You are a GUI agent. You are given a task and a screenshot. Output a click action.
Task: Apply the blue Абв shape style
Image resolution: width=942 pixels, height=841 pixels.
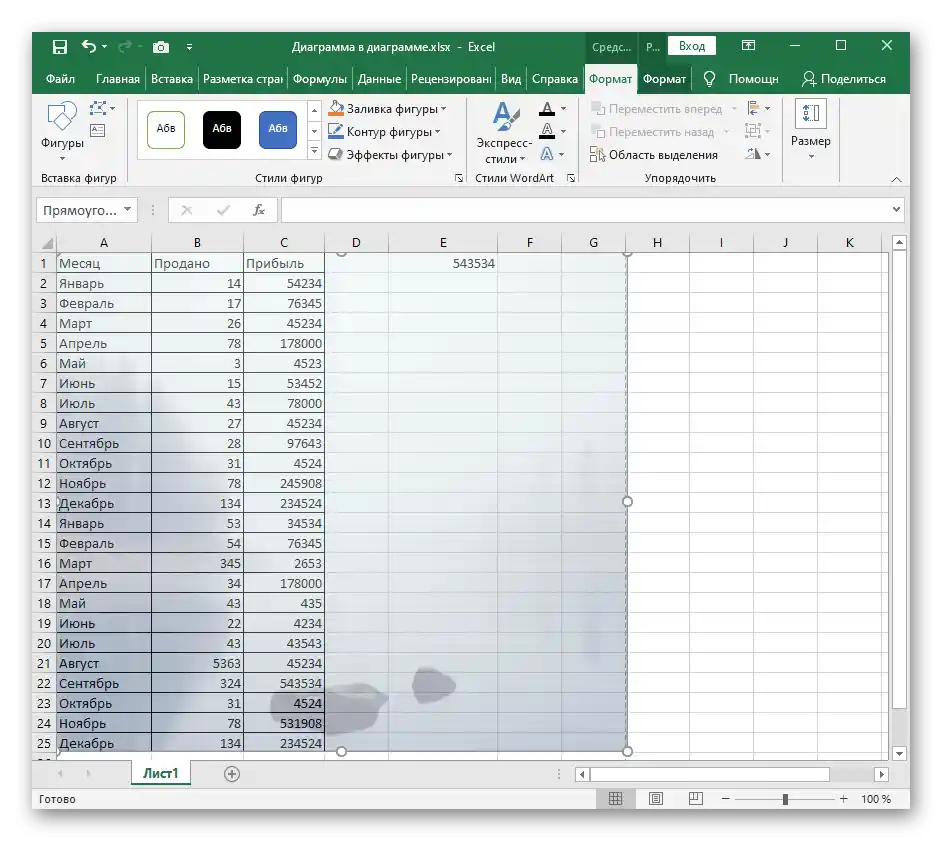pyautogui.click(x=278, y=129)
